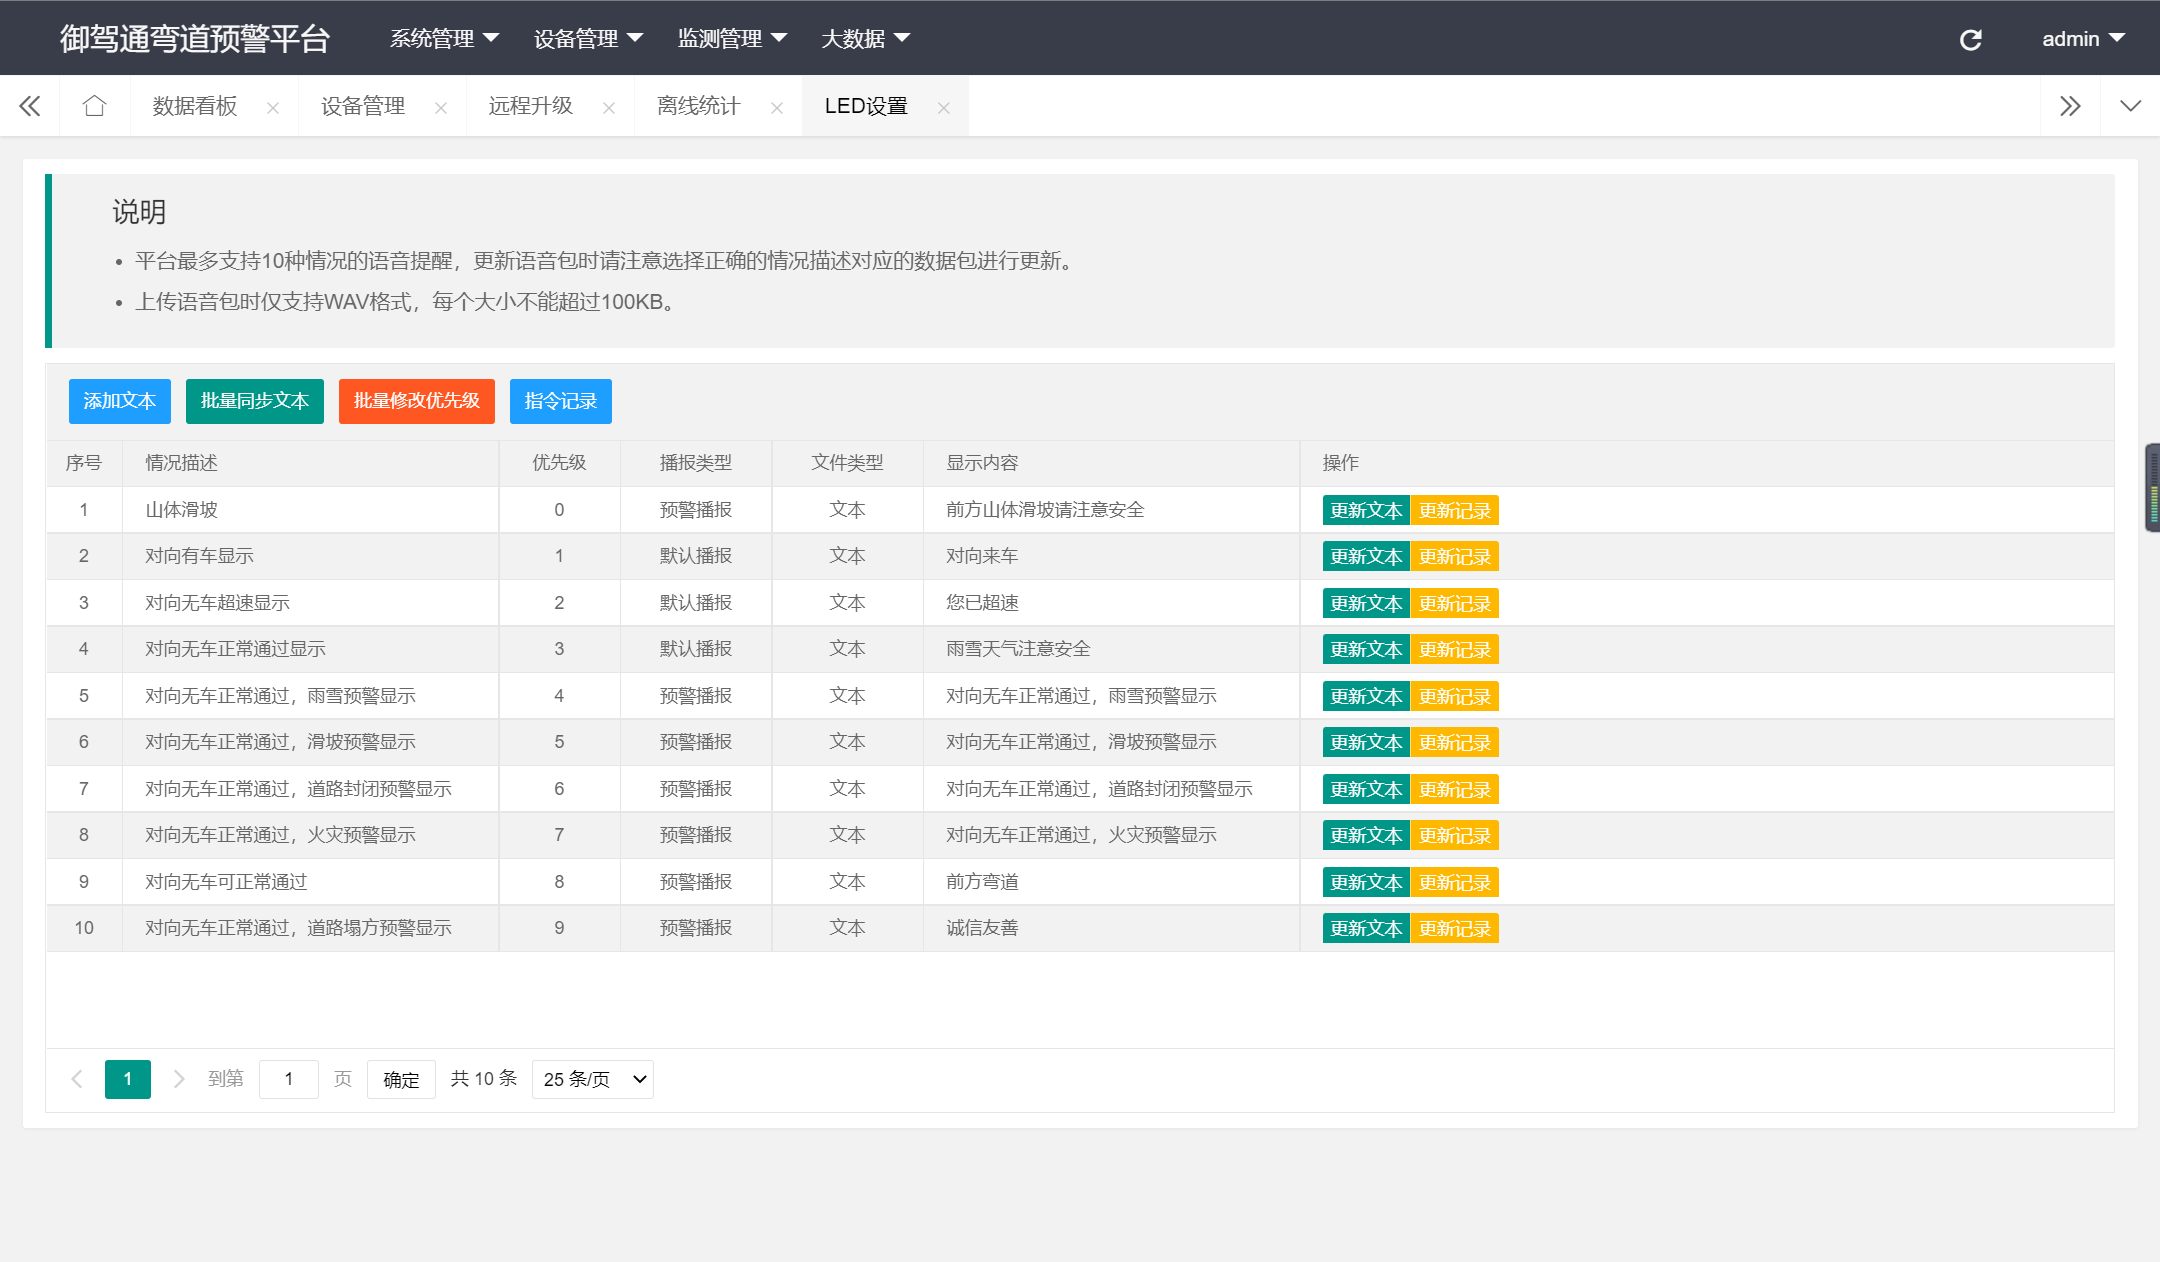2160x1262 pixels.
Task: Click 更新文本 for 对向有车显示 row
Action: pyautogui.click(x=1366, y=556)
